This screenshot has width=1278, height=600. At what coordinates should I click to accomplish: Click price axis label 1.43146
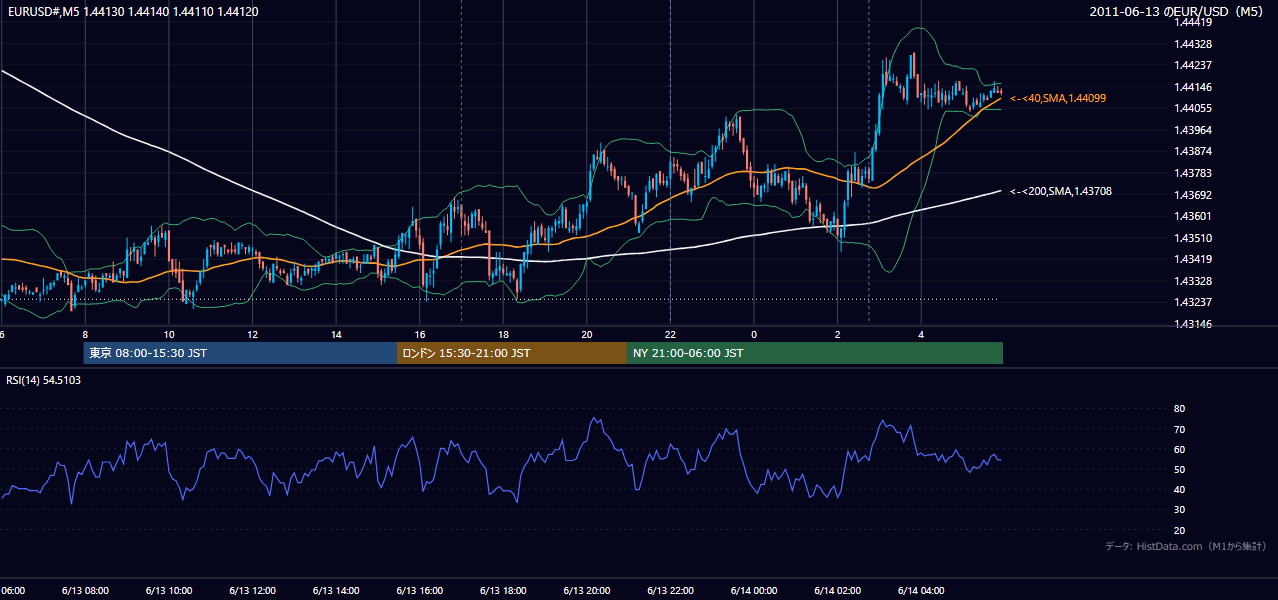tap(1193, 324)
